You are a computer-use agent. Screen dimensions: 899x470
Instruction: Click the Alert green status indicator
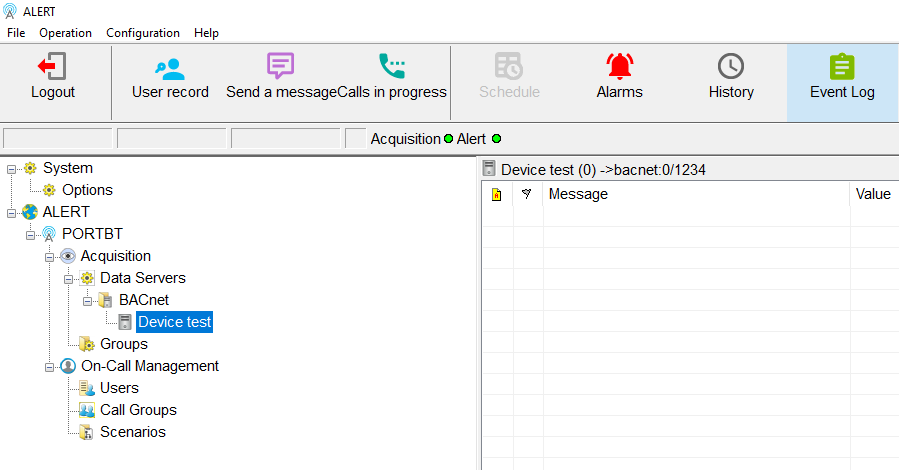[x=496, y=139]
